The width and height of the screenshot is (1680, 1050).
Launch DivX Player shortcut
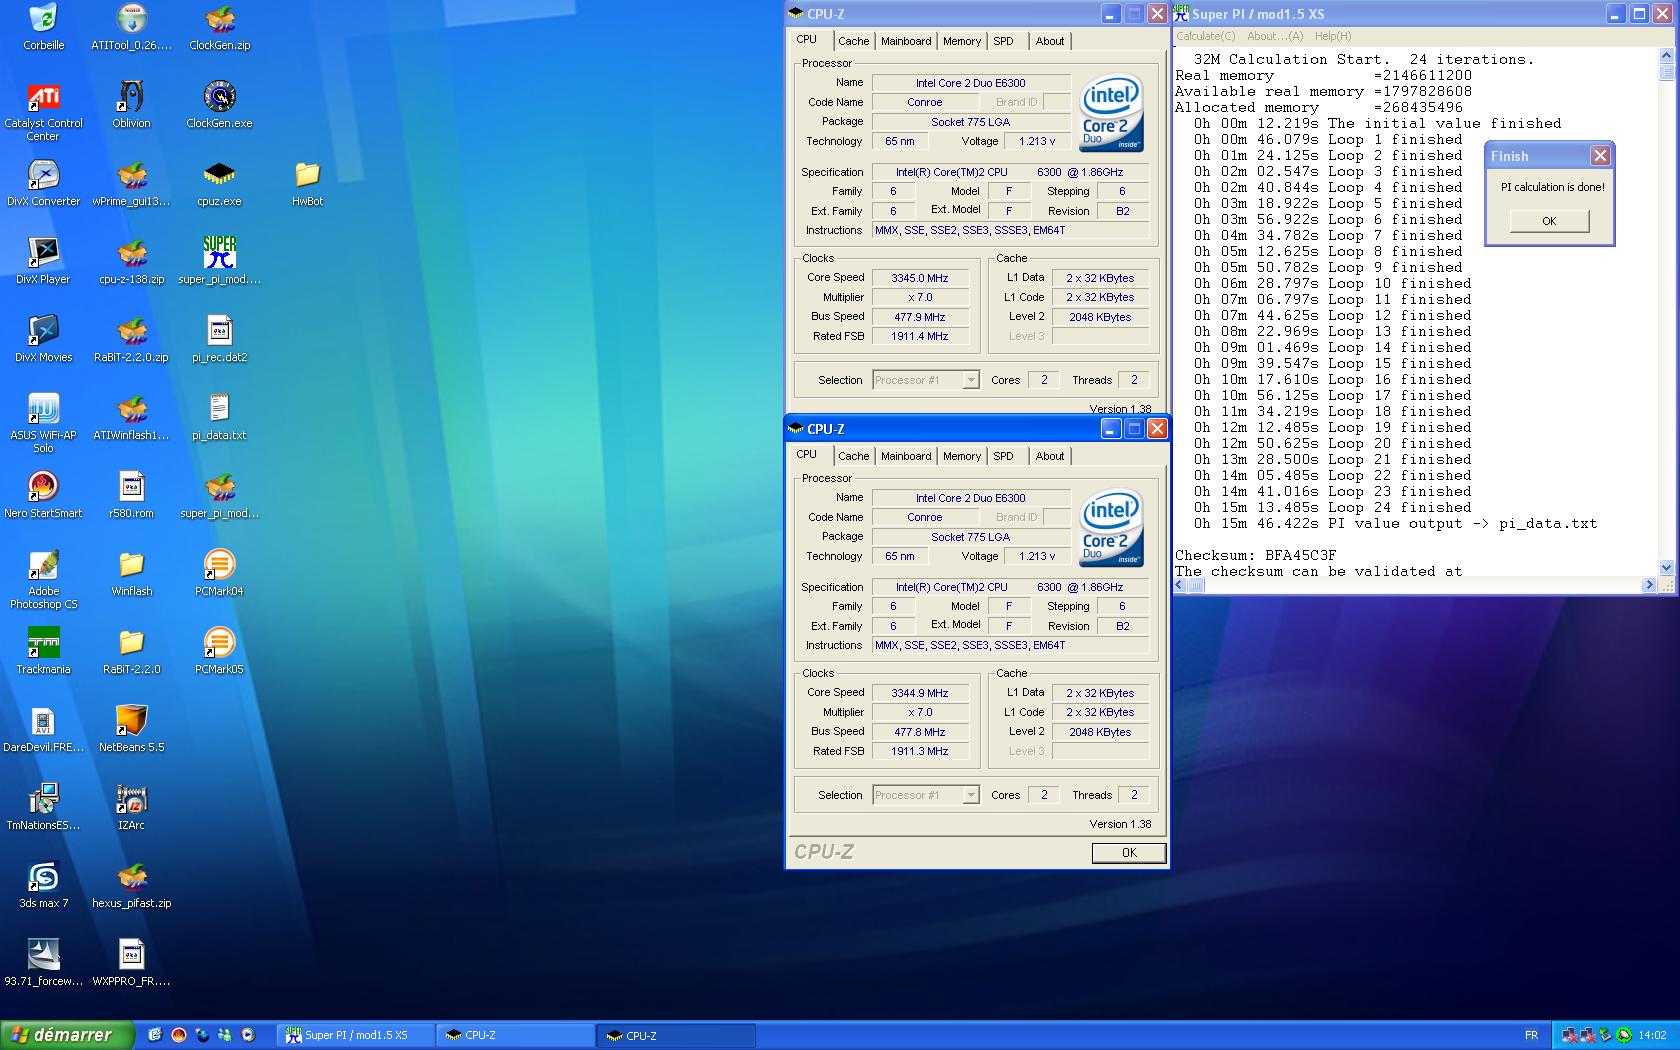pos(43,252)
